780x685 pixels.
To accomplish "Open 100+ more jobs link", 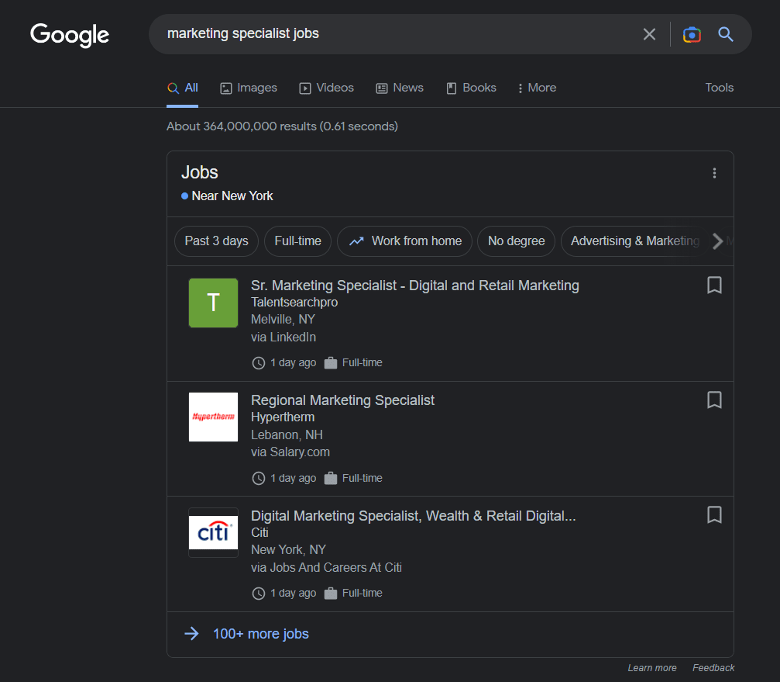I will [x=261, y=634].
